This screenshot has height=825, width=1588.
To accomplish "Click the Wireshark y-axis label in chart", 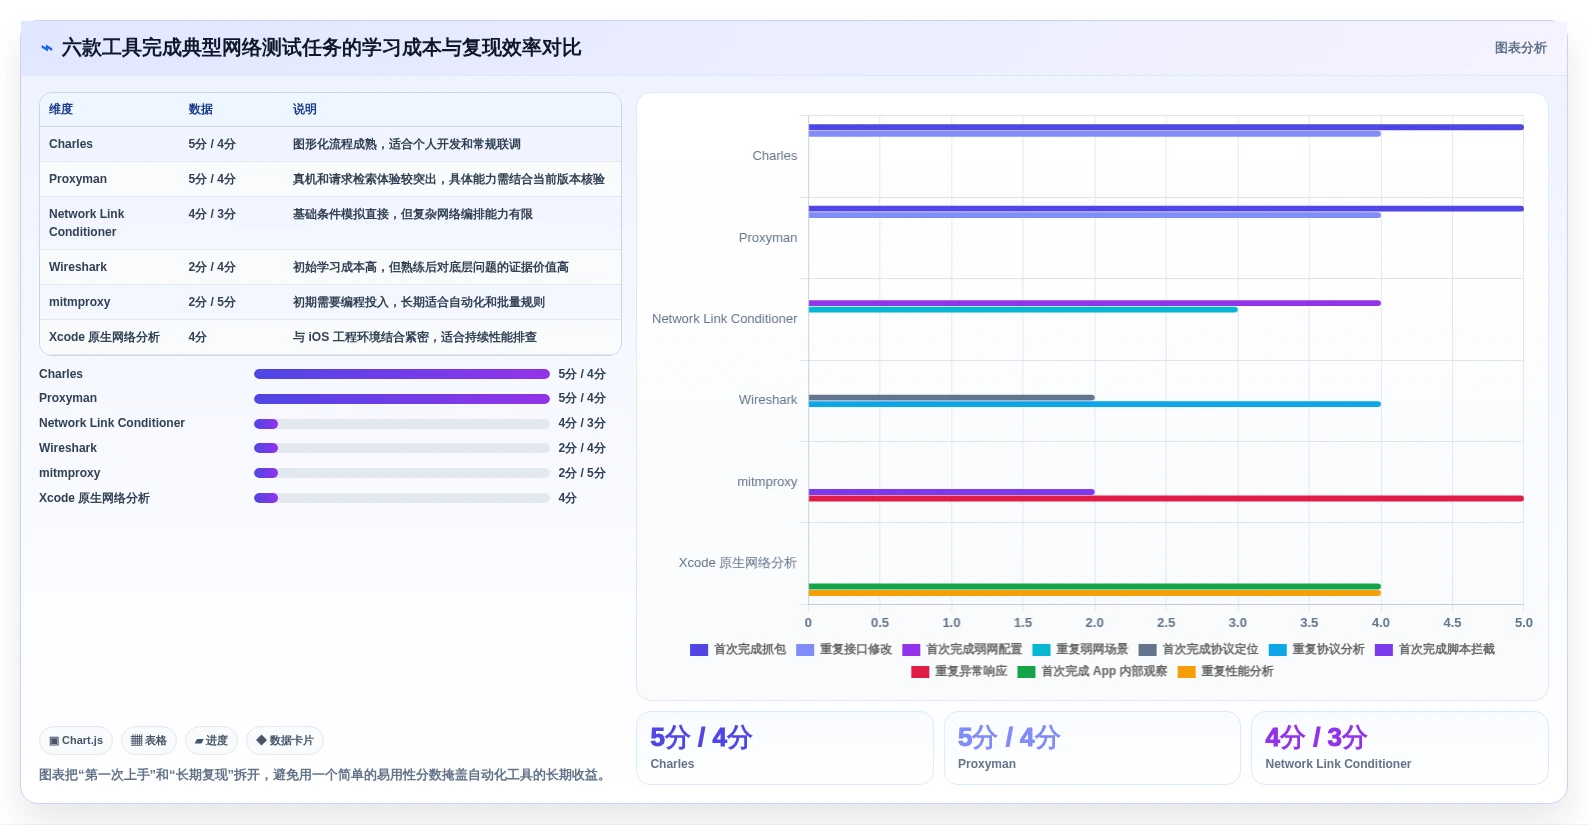I will [x=768, y=400].
